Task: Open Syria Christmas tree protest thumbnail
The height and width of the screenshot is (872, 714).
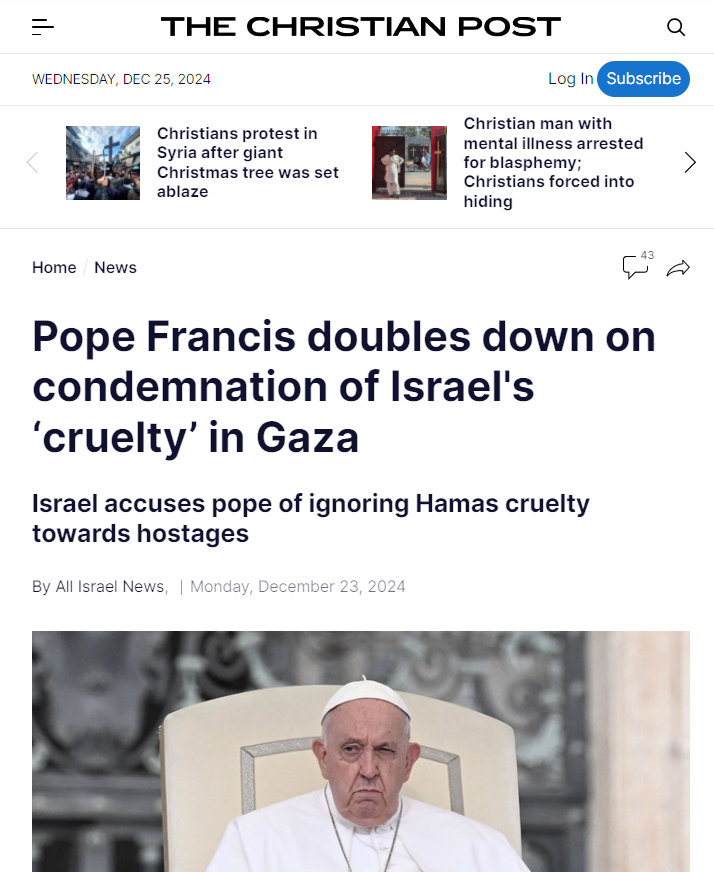Action: [x=103, y=163]
